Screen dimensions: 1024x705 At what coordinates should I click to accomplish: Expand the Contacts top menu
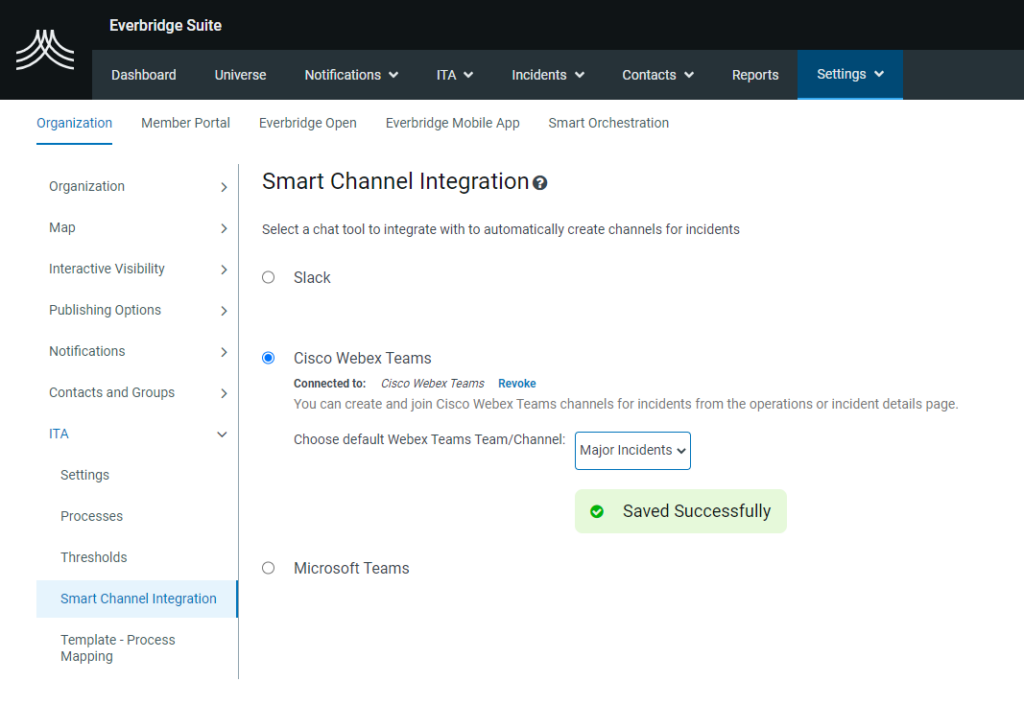[658, 75]
